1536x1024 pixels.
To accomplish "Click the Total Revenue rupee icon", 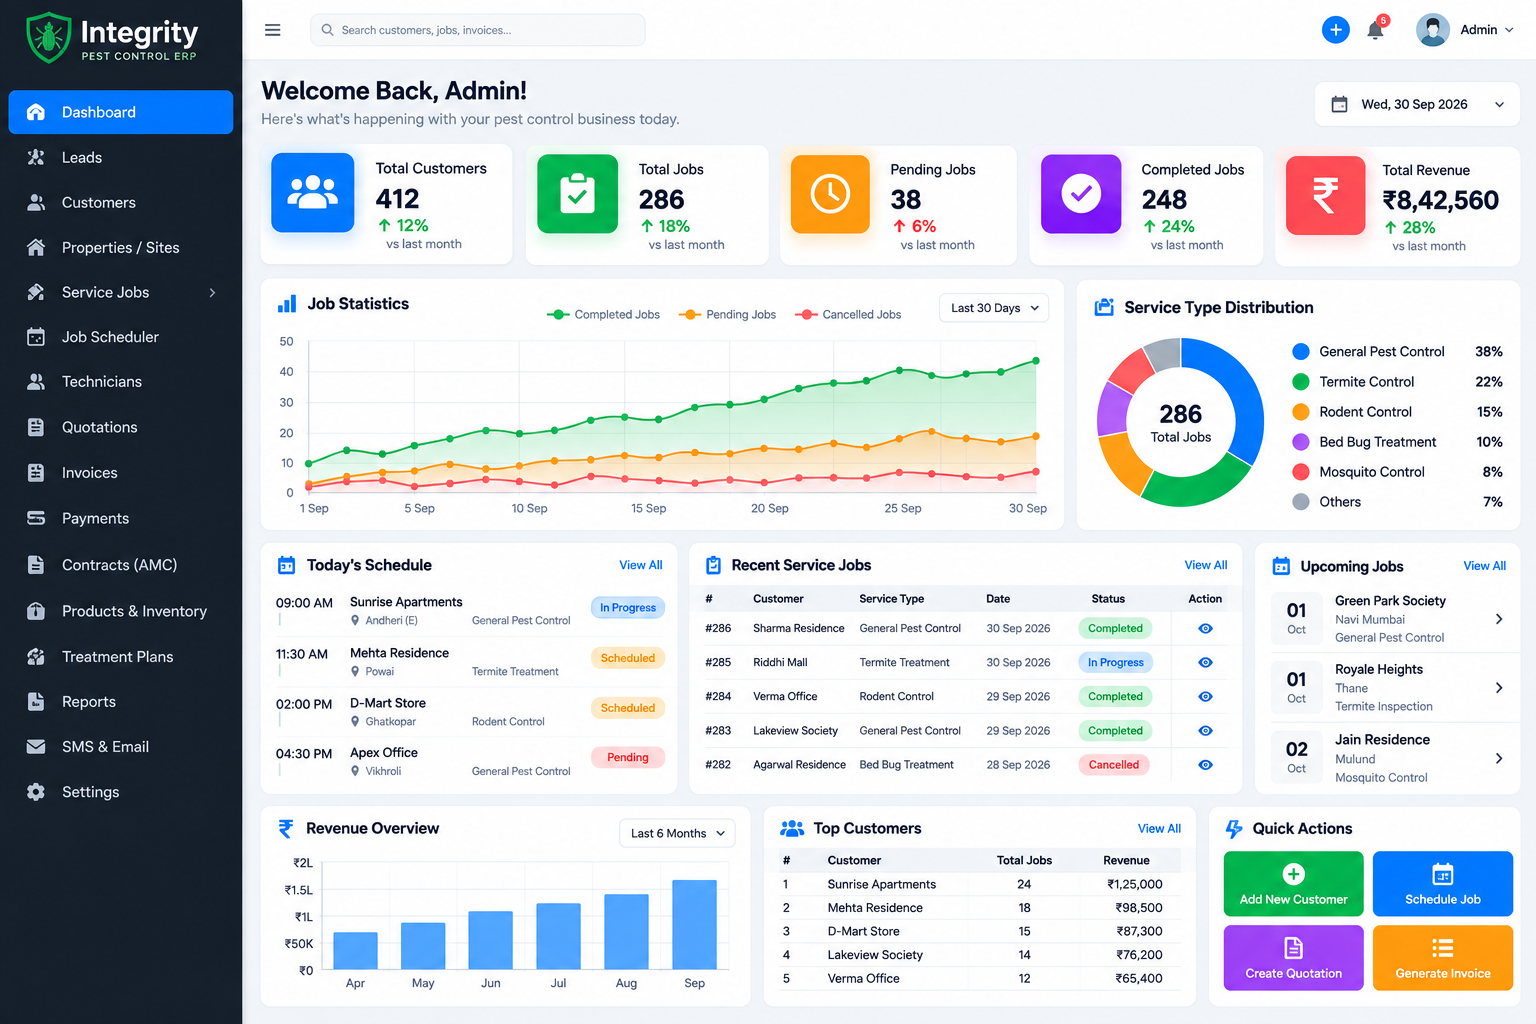I will pyautogui.click(x=1326, y=195).
